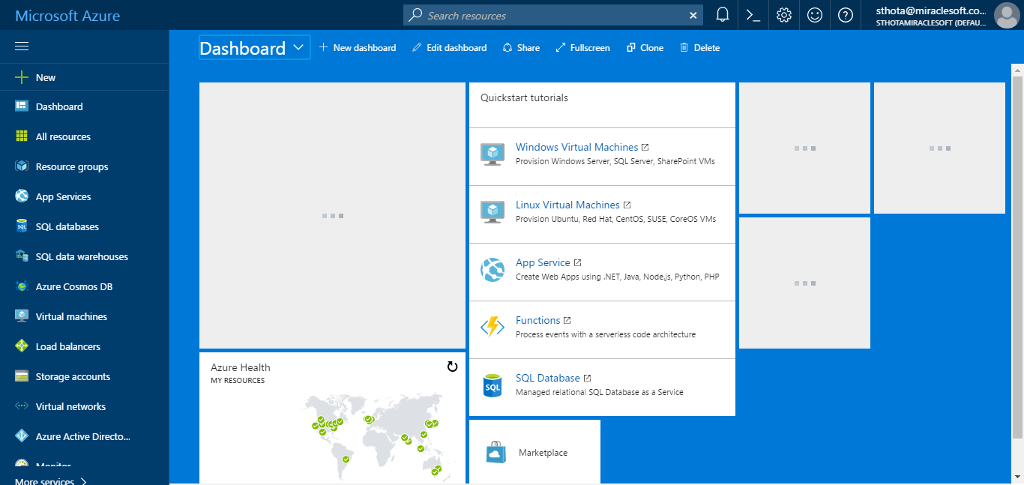Open the help question mark icon
Viewport: 1024px width, 485px height.
(x=845, y=15)
